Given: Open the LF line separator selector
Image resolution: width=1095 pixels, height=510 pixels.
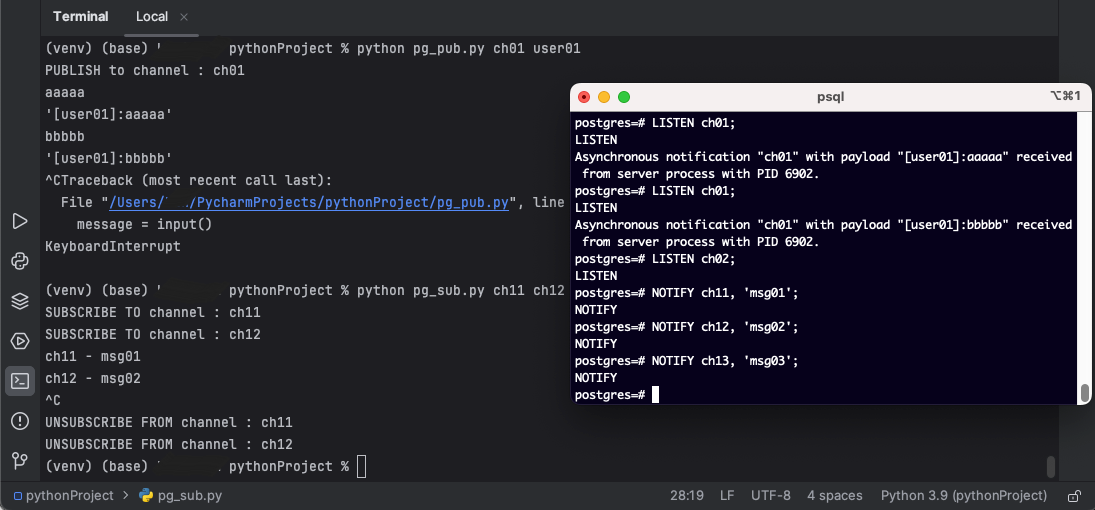Looking at the screenshot, I should pos(727,495).
